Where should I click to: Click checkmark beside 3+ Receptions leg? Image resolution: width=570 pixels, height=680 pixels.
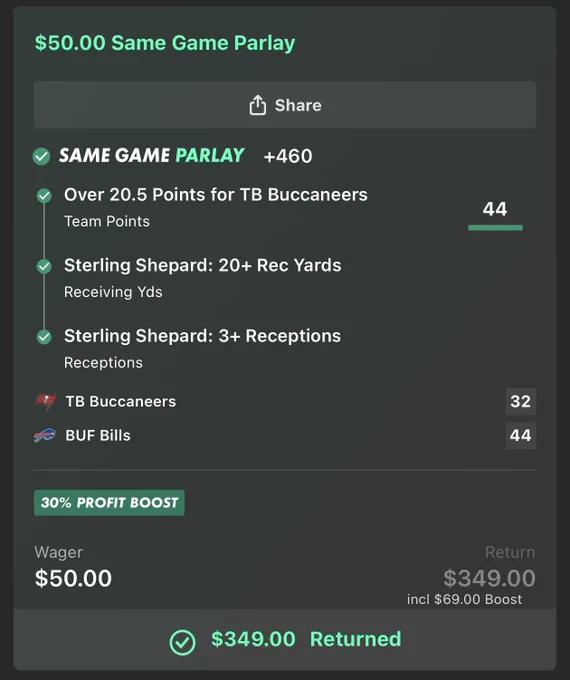click(44, 337)
